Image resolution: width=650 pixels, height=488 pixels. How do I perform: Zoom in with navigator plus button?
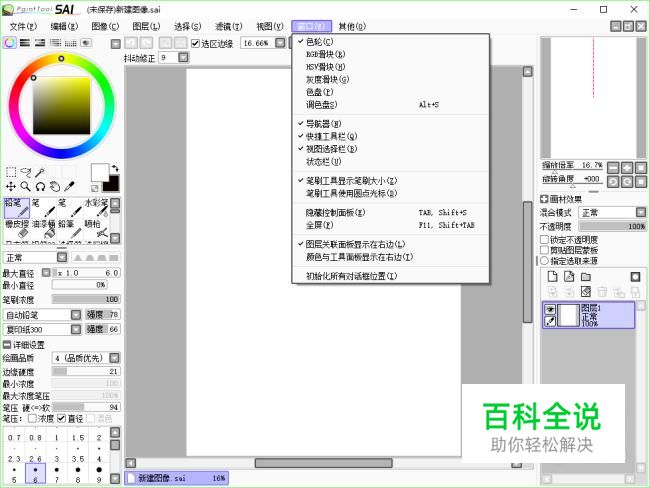click(627, 168)
